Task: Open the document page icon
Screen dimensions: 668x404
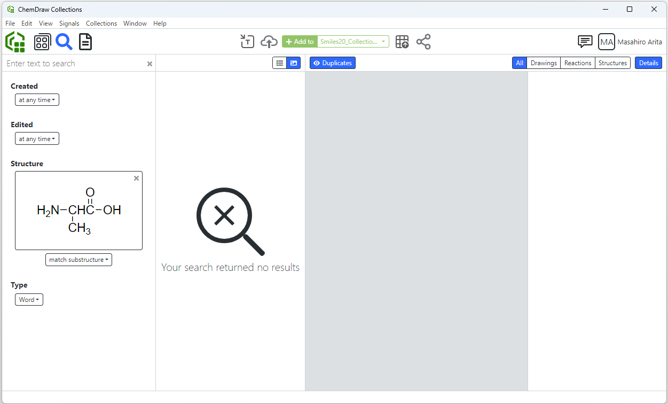Action: coord(86,42)
